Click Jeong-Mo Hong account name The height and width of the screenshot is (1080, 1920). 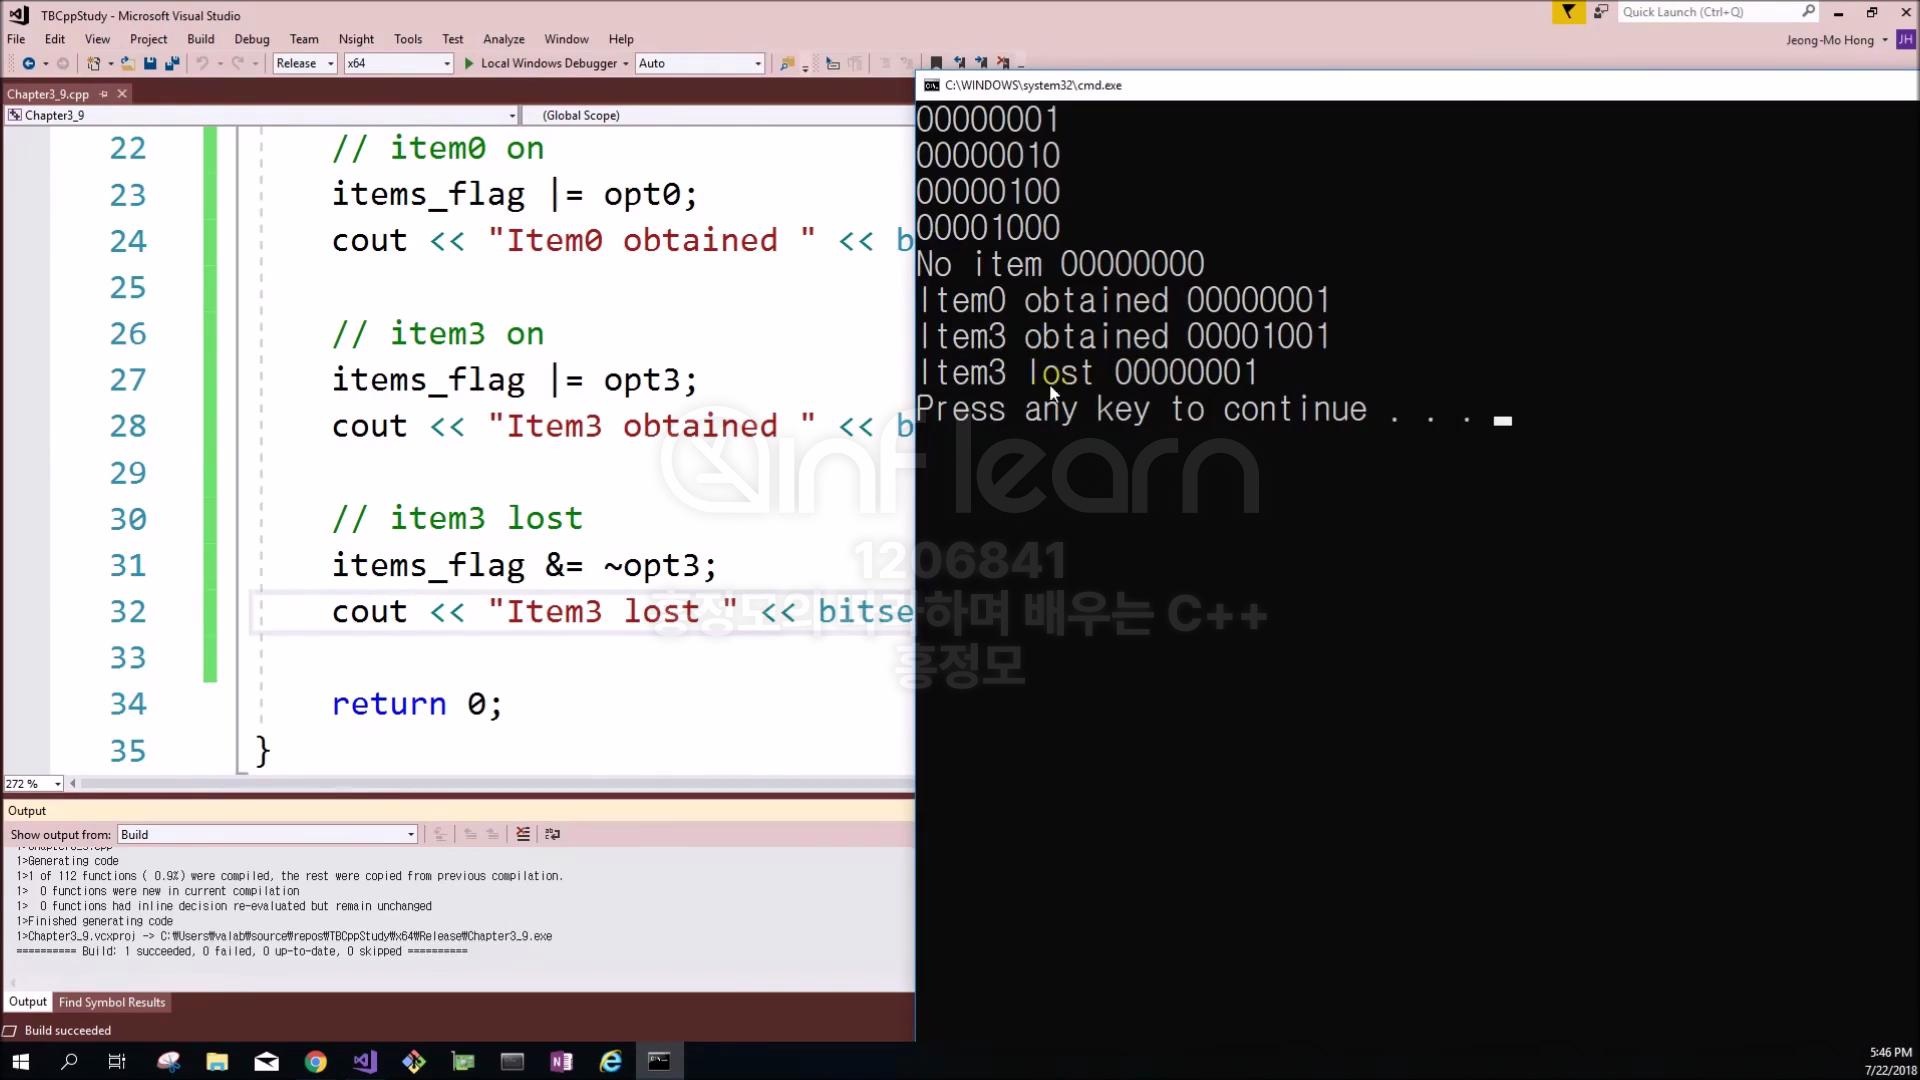[1829, 40]
